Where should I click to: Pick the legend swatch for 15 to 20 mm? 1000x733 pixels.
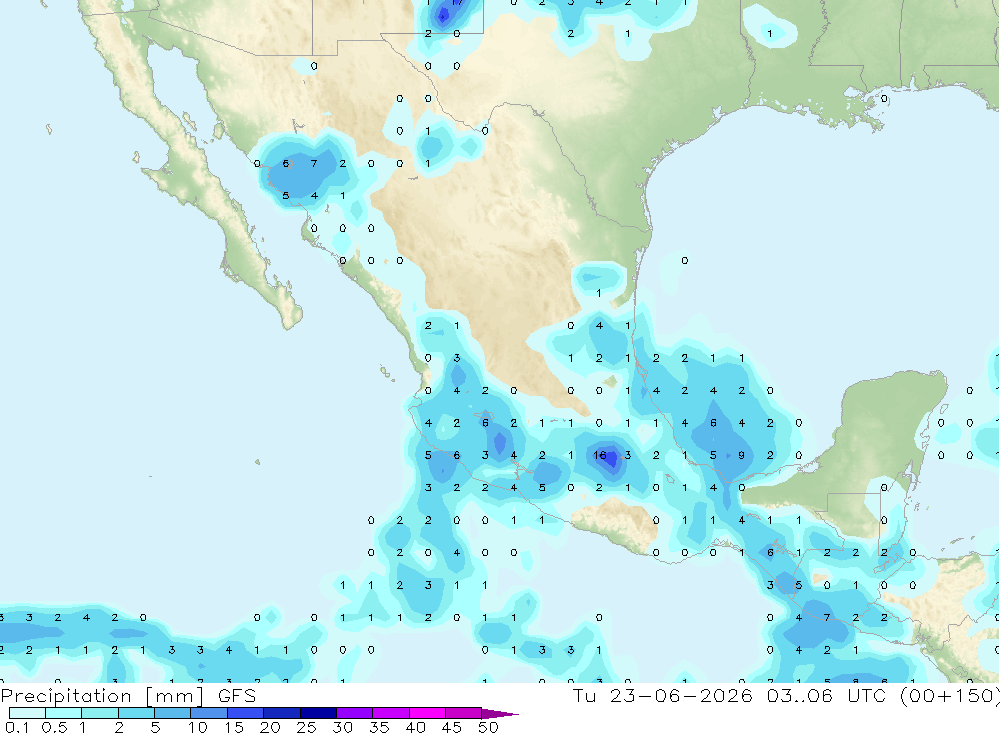pos(246,713)
